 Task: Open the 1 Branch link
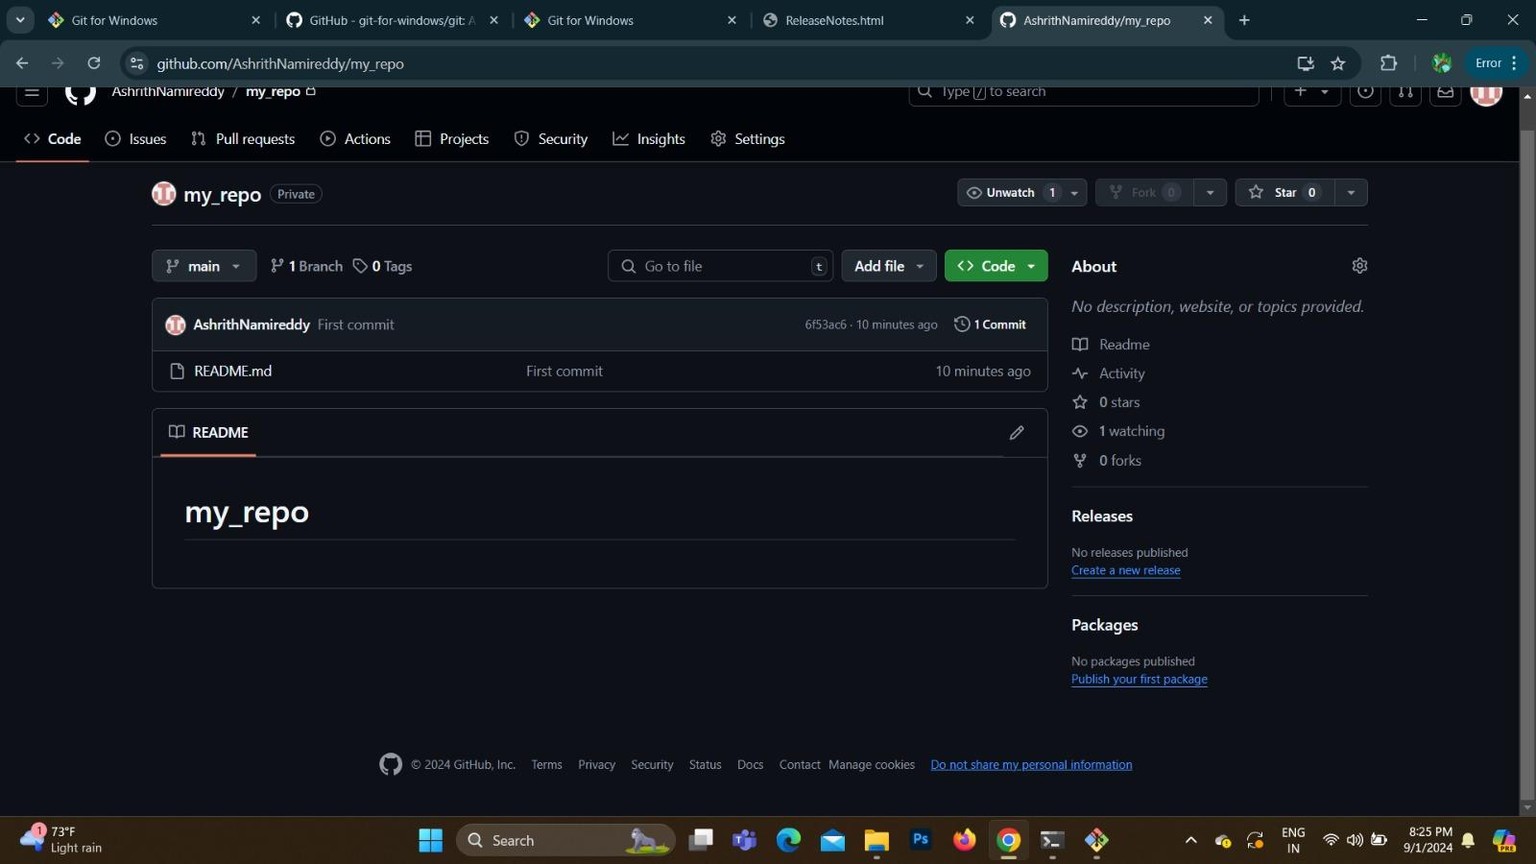[306, 266]
